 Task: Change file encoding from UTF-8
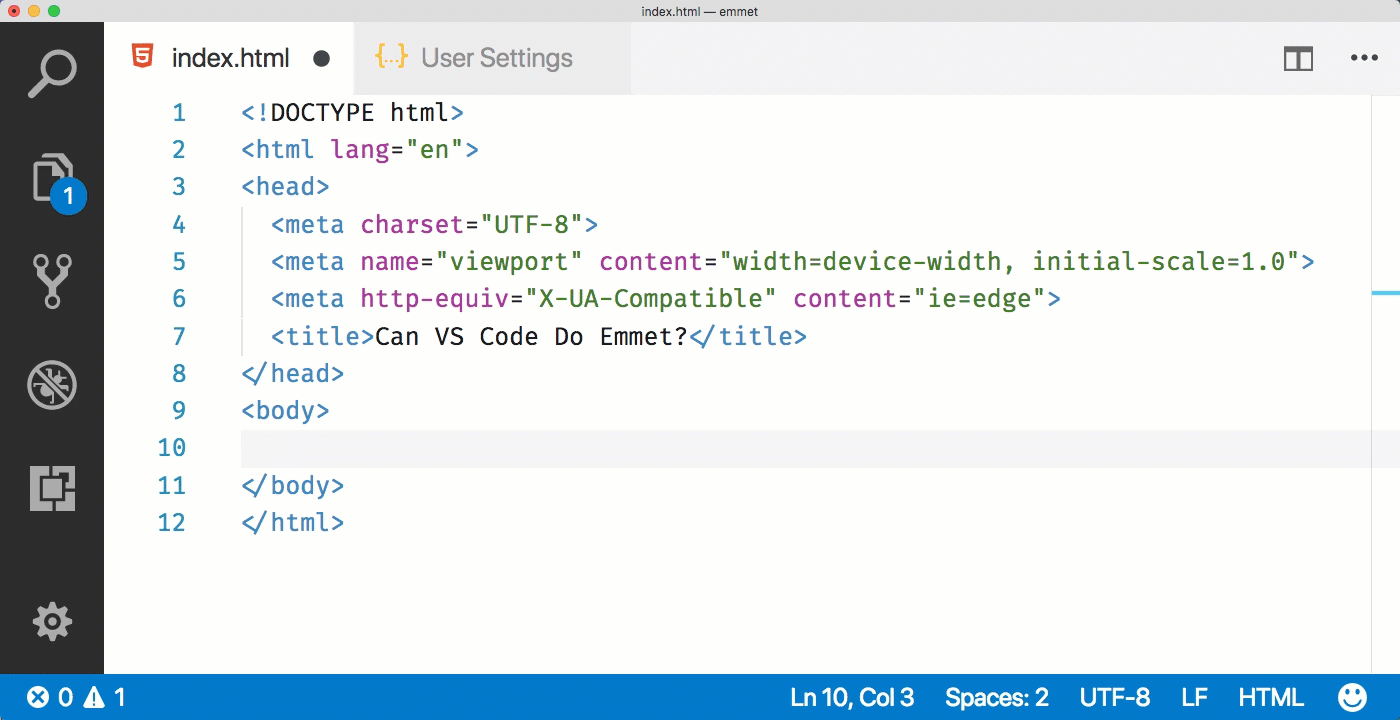pos(1115,697)
